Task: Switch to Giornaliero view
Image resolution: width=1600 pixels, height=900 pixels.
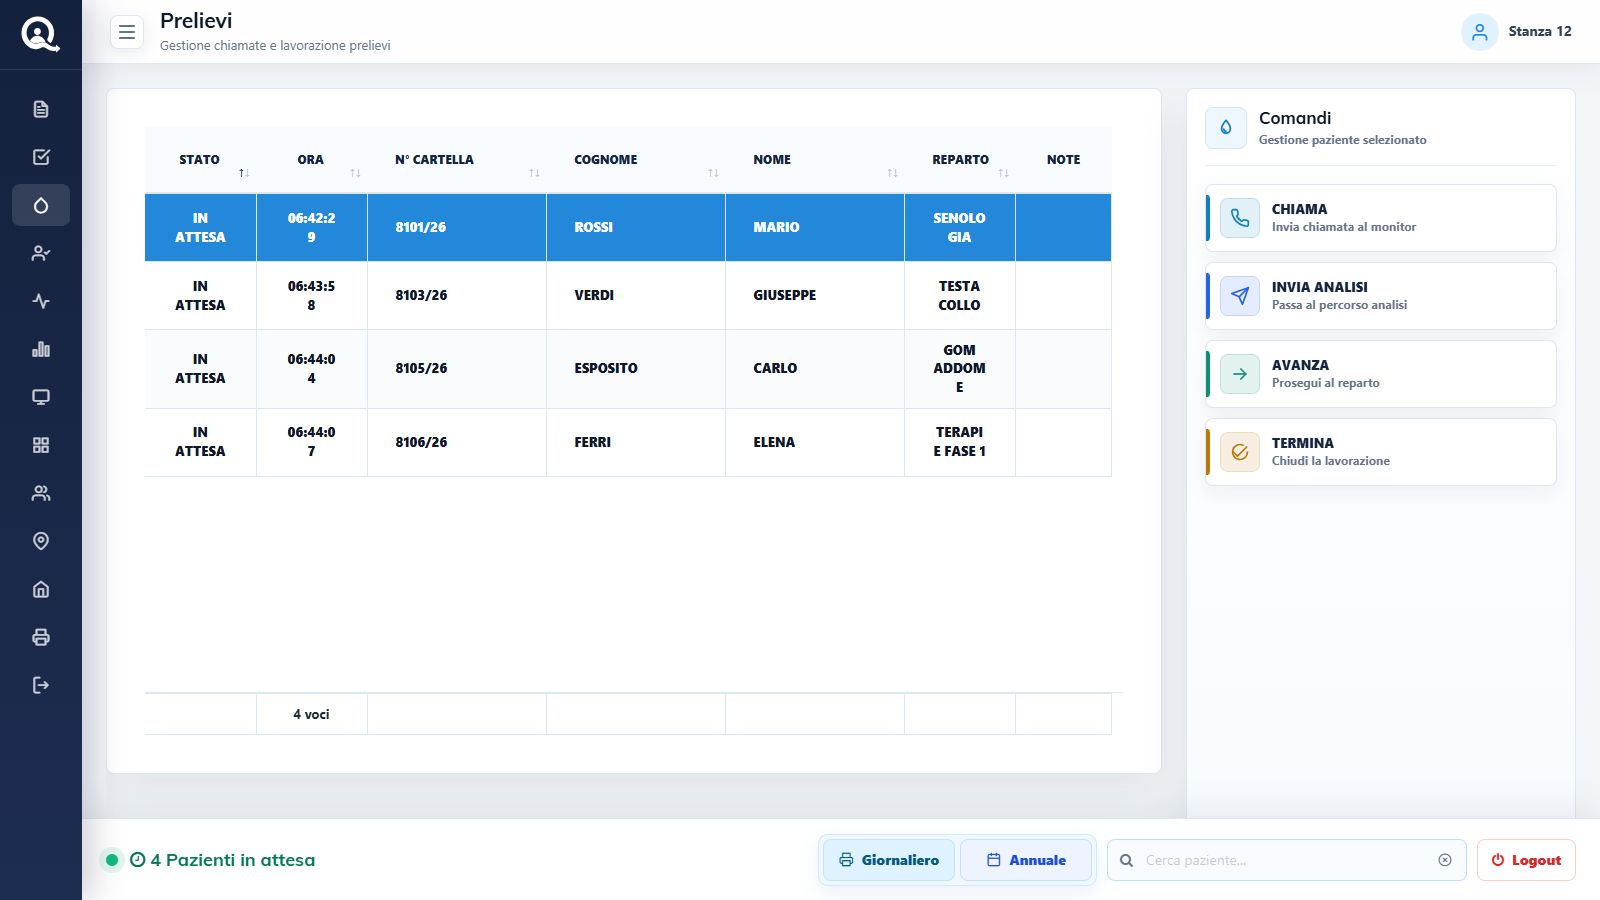Action: (889, 860)
